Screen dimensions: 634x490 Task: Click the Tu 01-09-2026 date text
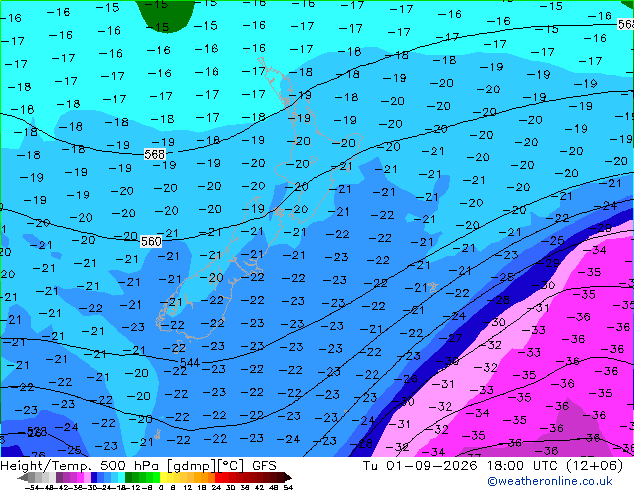[x=420, y=466]
